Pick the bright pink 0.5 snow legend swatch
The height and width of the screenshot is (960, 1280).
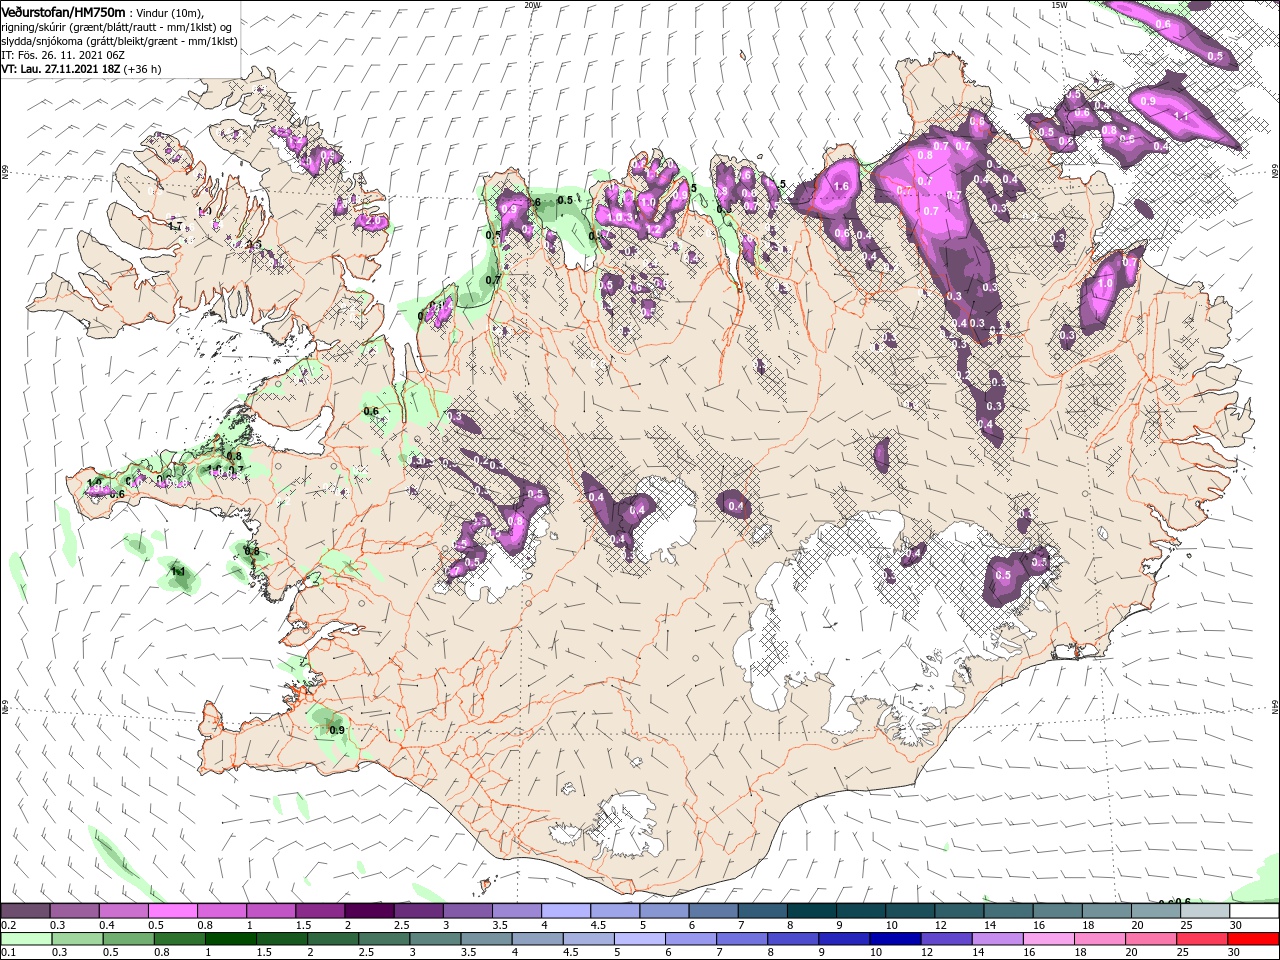pyautogui.click(x=172, y=911)
